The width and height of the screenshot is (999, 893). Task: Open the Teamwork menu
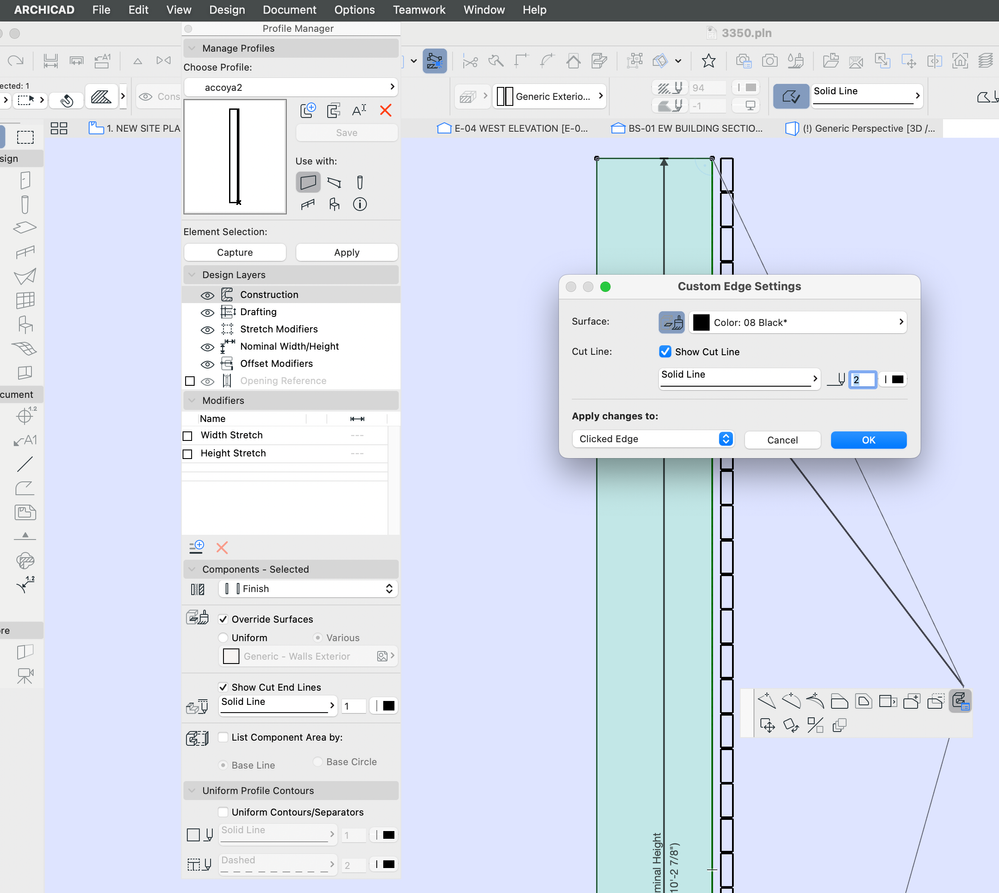tap(419, 10)
